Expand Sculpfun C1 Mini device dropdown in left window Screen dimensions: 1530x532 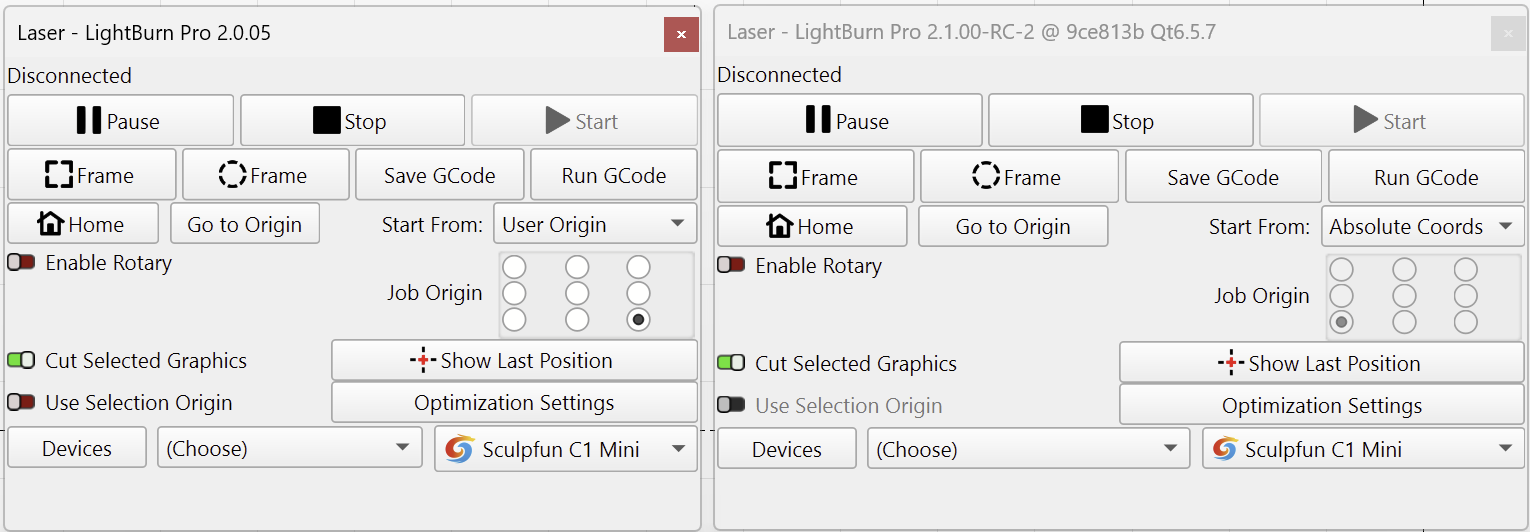(565, 449)
